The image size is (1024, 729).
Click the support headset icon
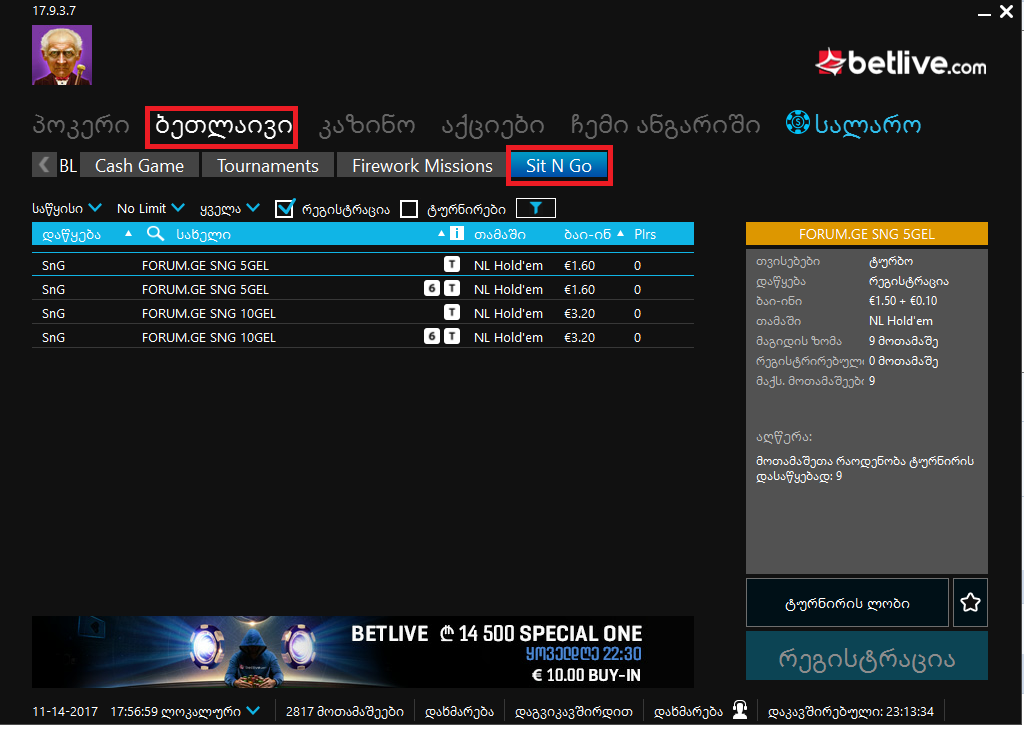tap(740, 709)
